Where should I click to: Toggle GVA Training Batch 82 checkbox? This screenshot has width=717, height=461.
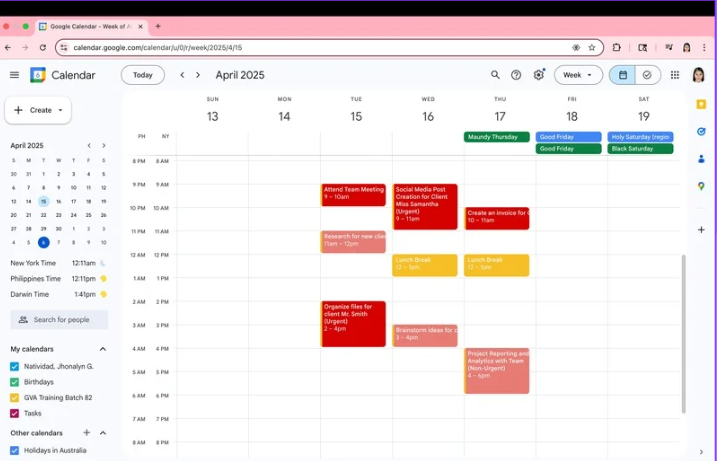[14, 397]
